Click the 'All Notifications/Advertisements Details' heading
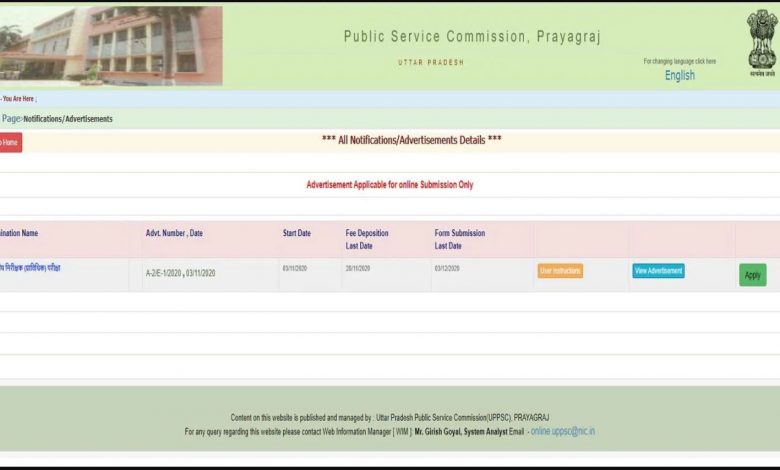 point(411,140)
